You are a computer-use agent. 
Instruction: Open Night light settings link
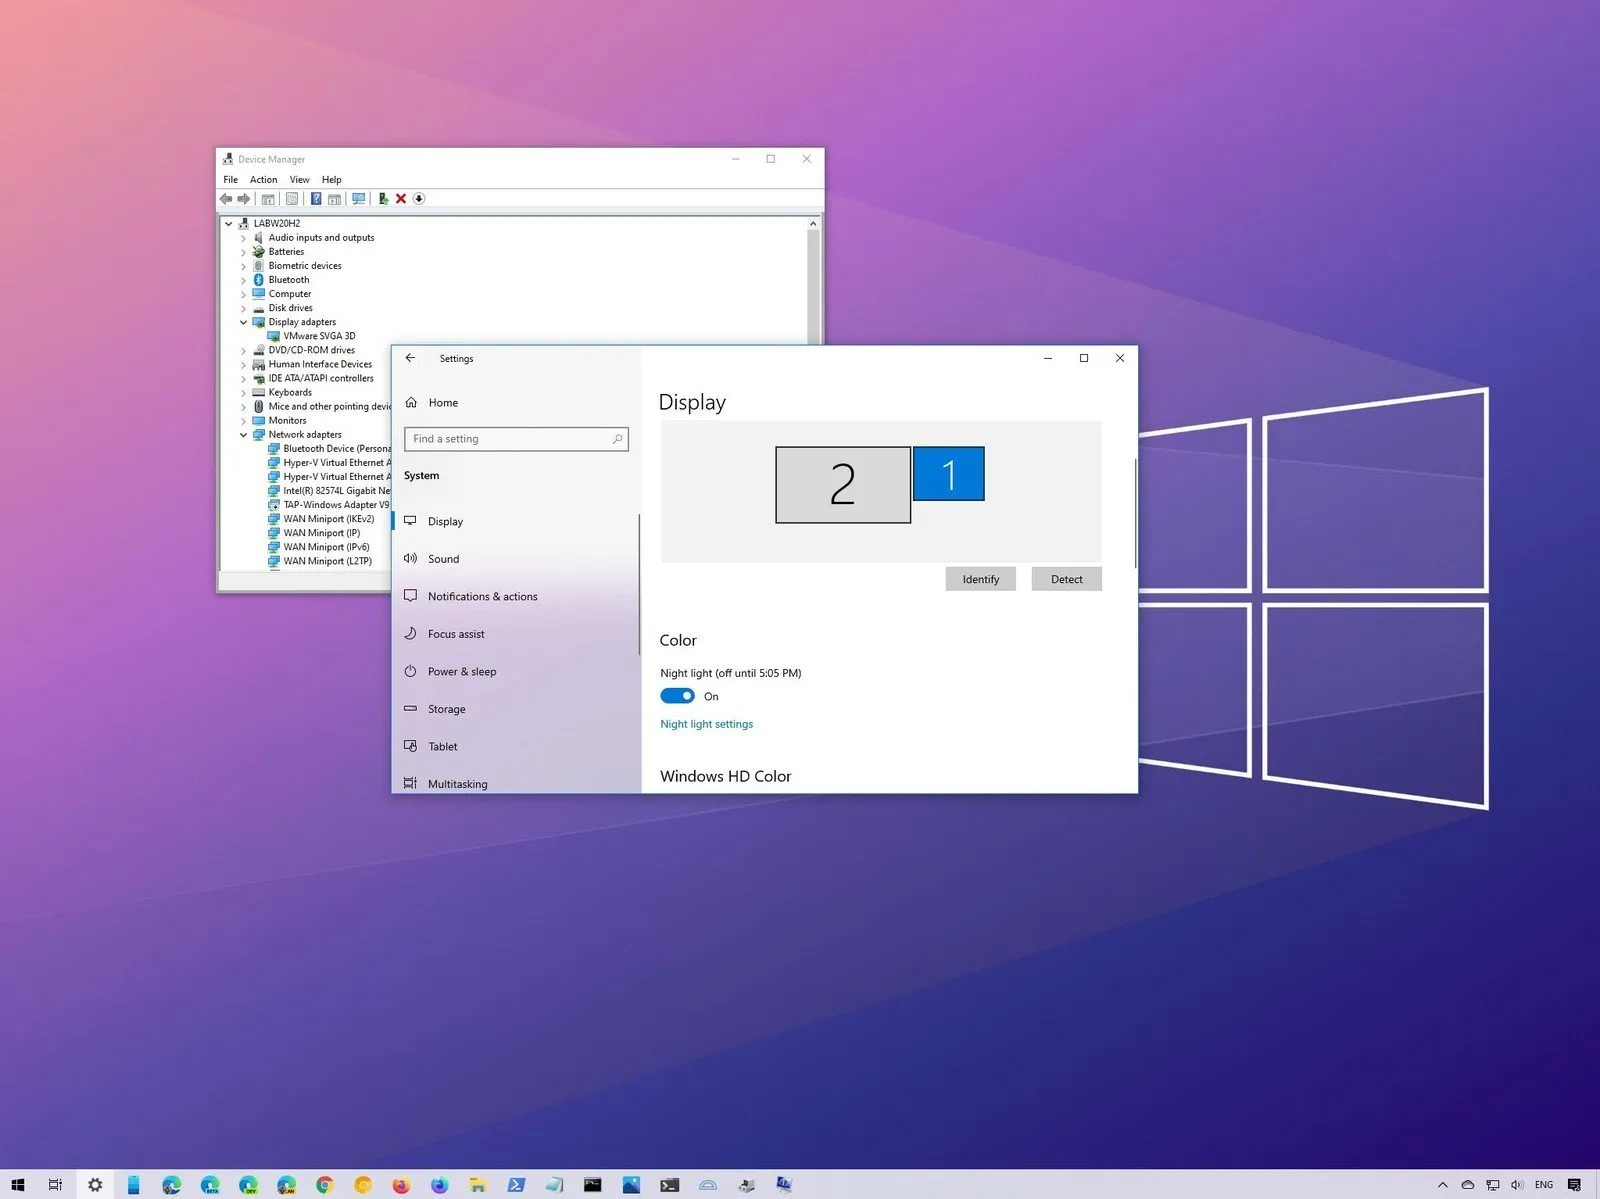[706, 724]
